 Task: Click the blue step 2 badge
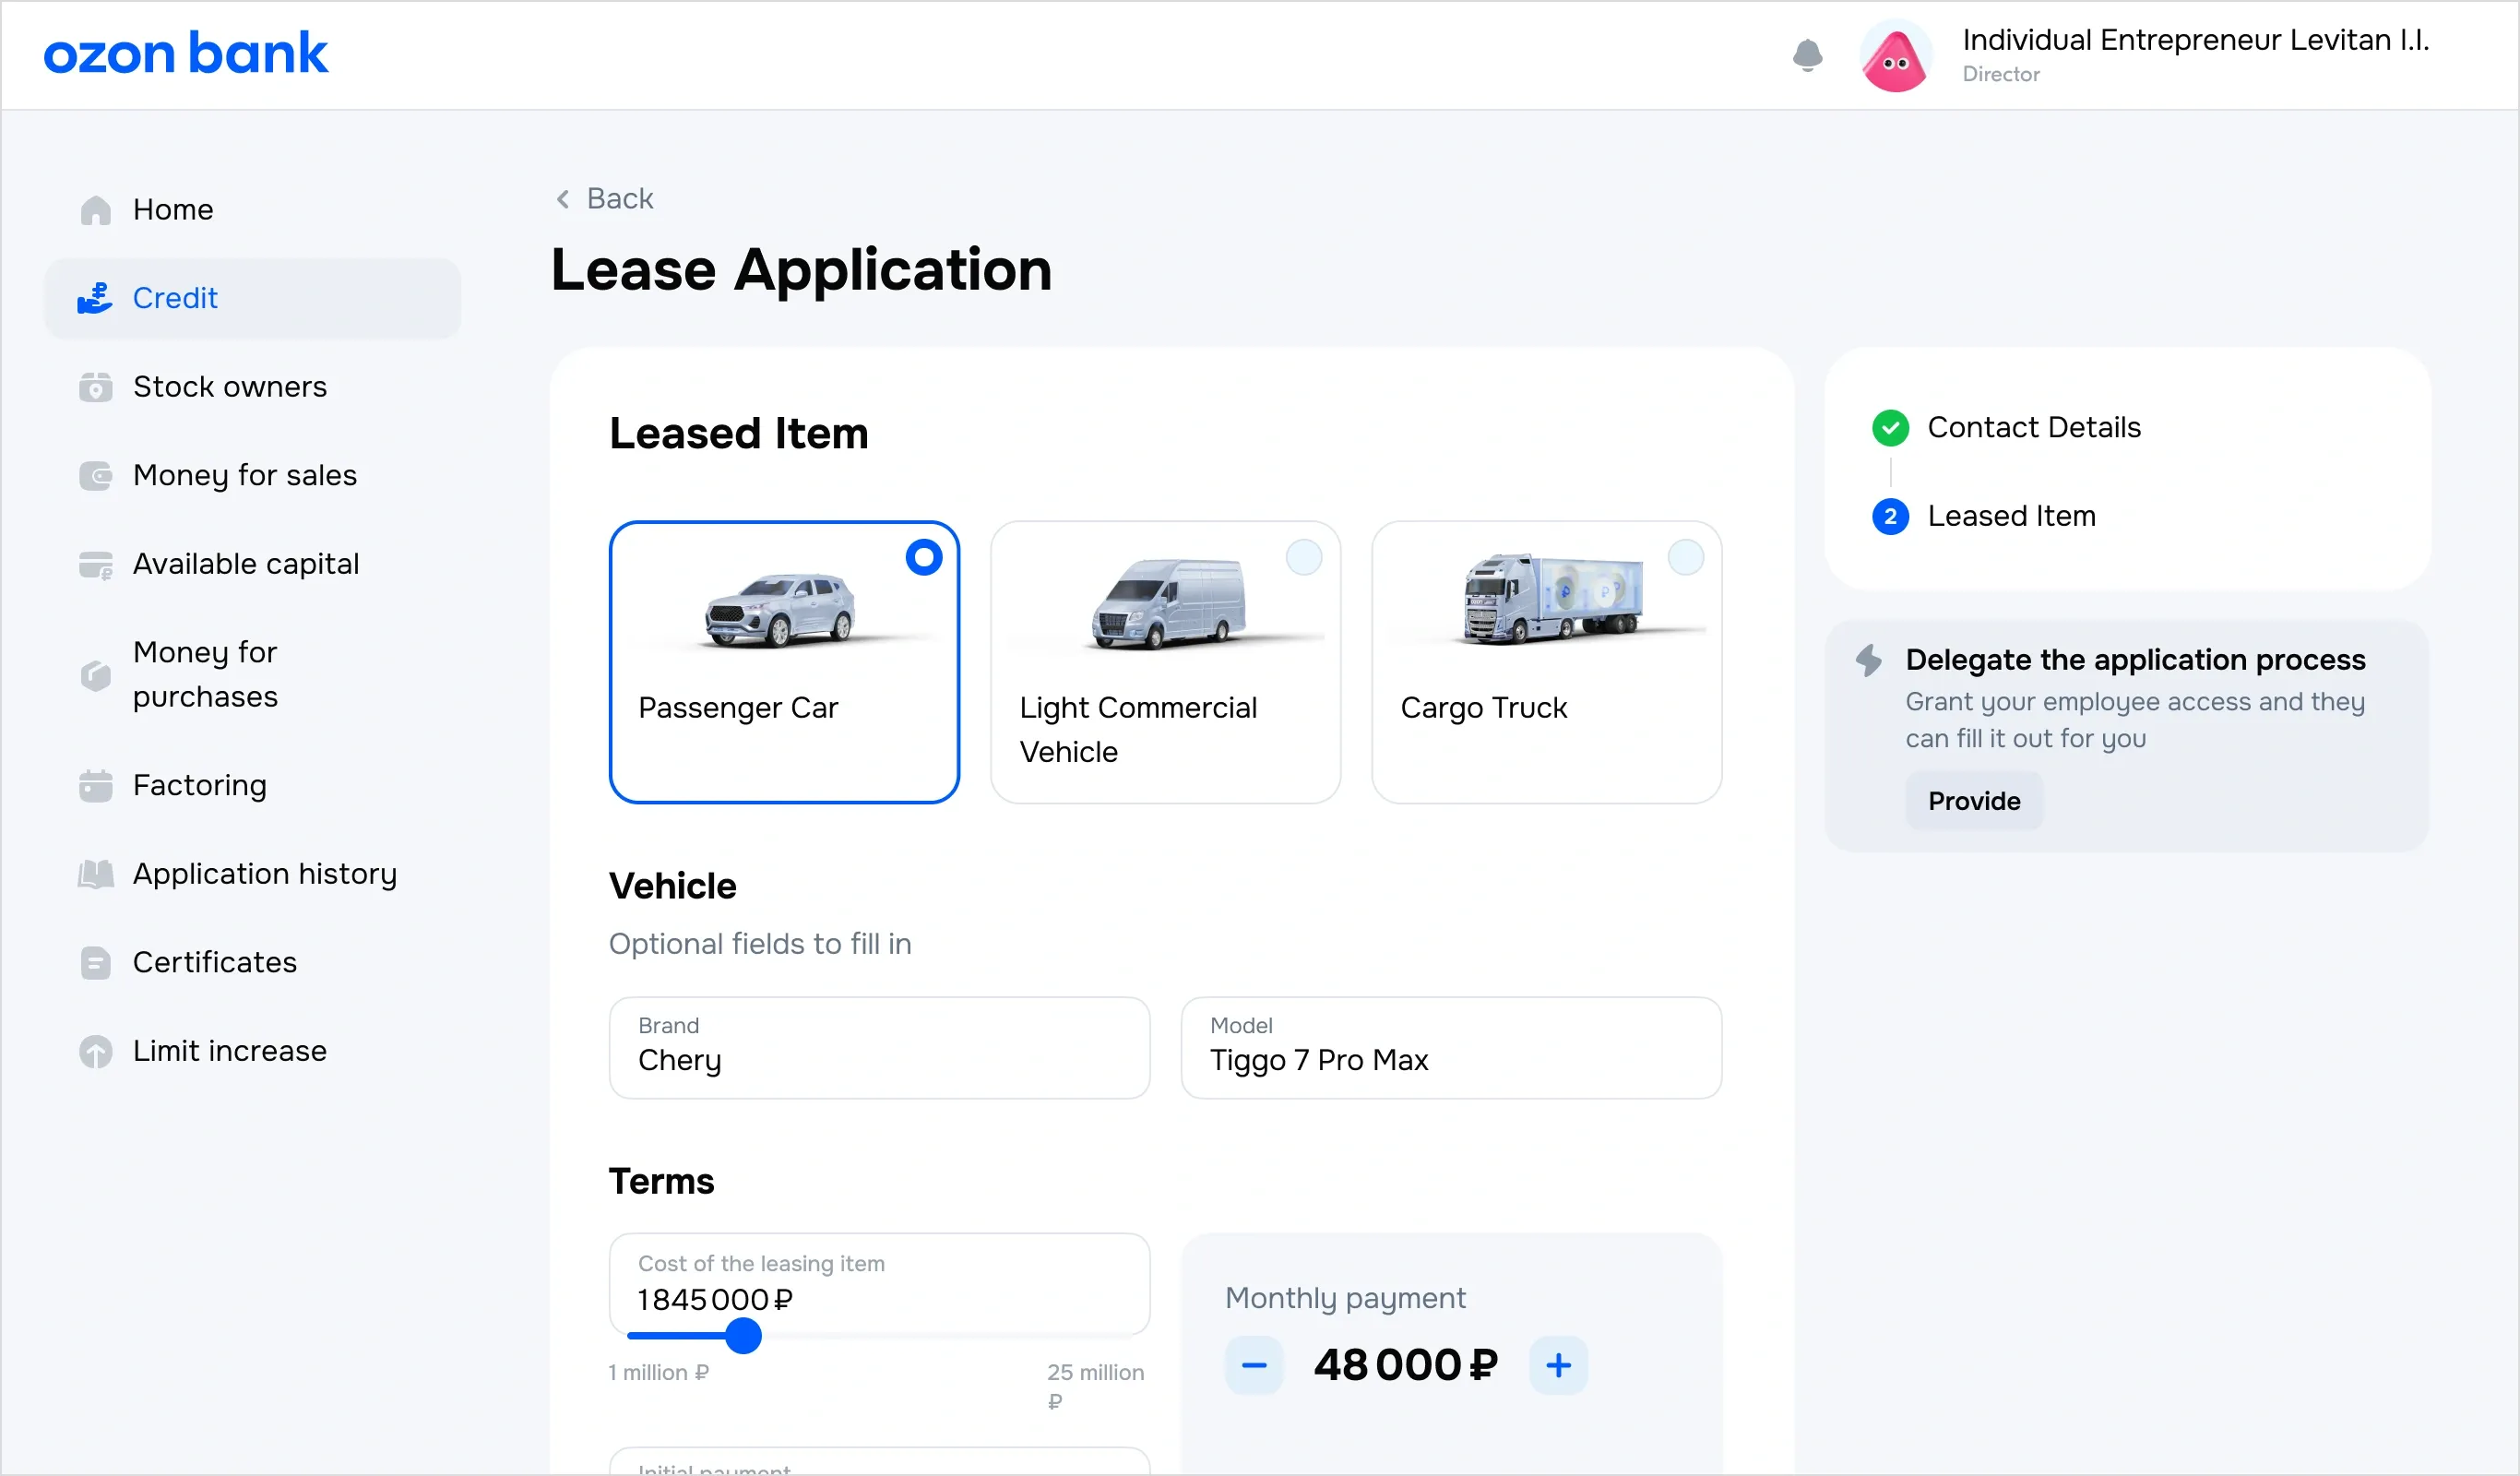pyautogui.click(x=1890, y=517)
